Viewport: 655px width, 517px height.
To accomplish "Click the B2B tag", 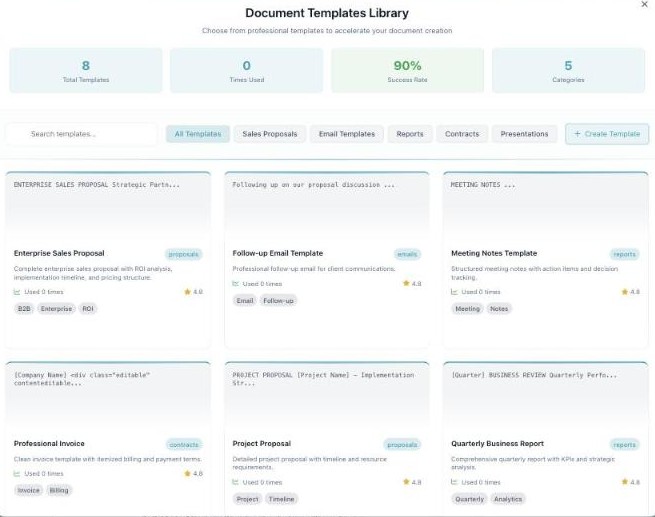I will tap(24, 309).
